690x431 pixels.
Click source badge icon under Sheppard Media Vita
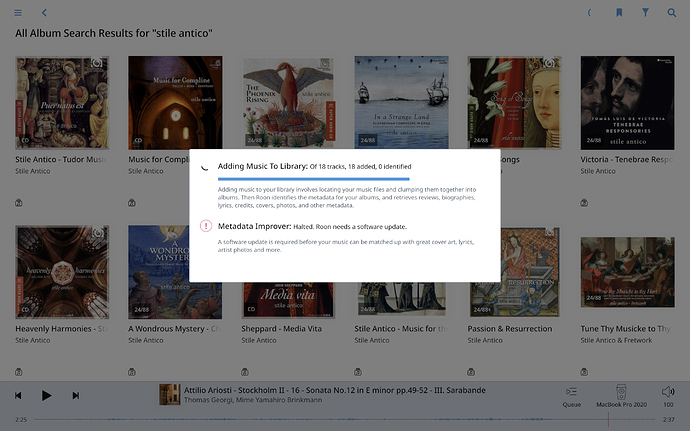(x=245, y=372)
